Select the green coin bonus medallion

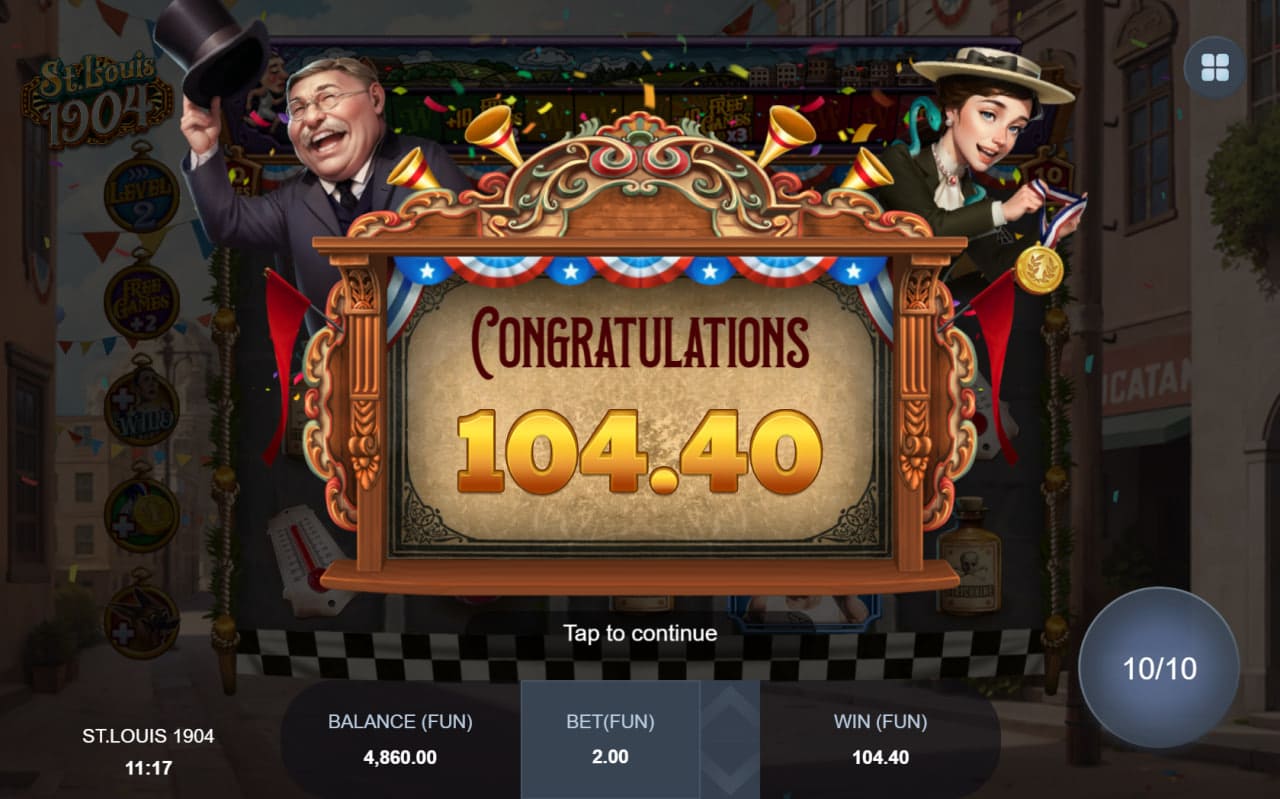(141, 511)
